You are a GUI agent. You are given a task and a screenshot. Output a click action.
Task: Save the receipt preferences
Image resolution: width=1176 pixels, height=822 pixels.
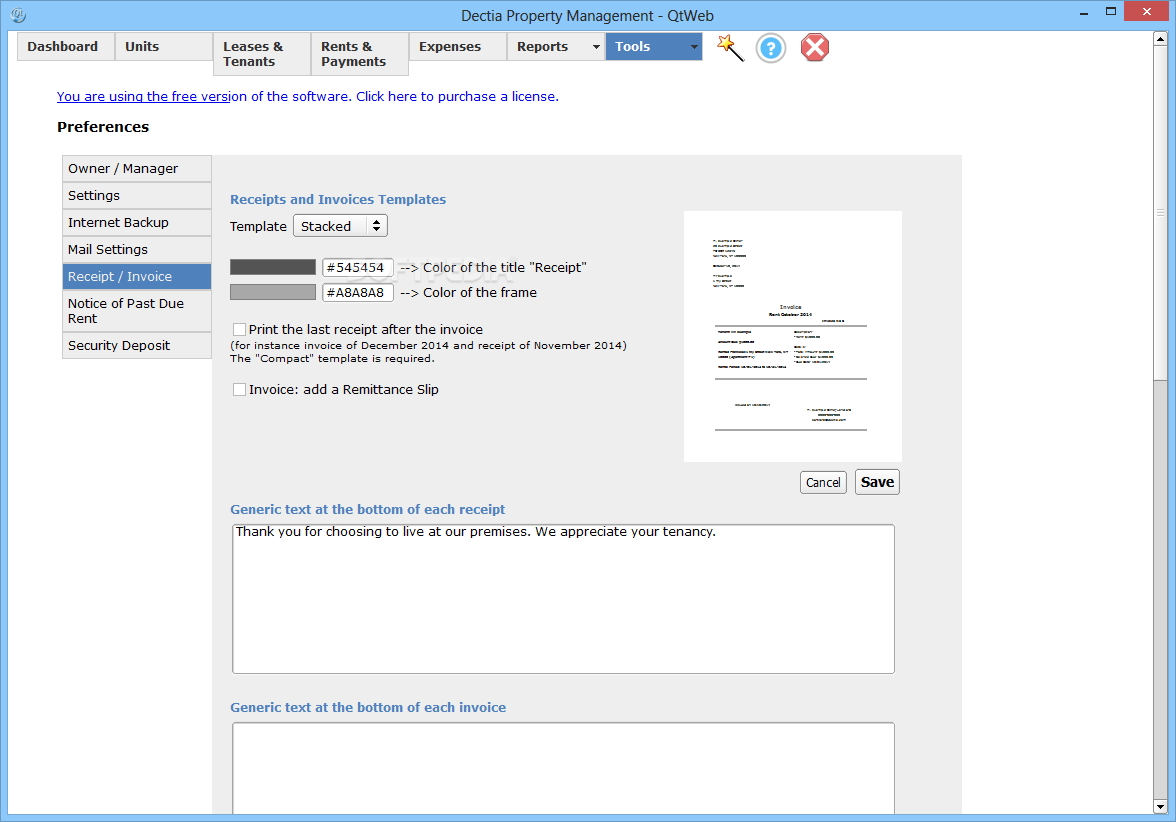pyautogui.click(x=877, y=482)
